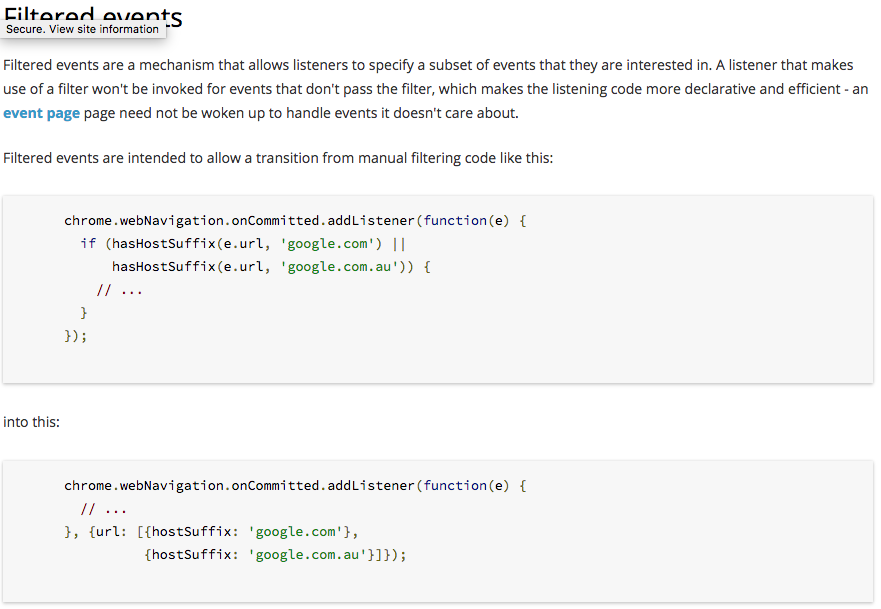Screen dimensions: 881x609
Task: Click the first code block's addListener line
Action: click(294, 221)
